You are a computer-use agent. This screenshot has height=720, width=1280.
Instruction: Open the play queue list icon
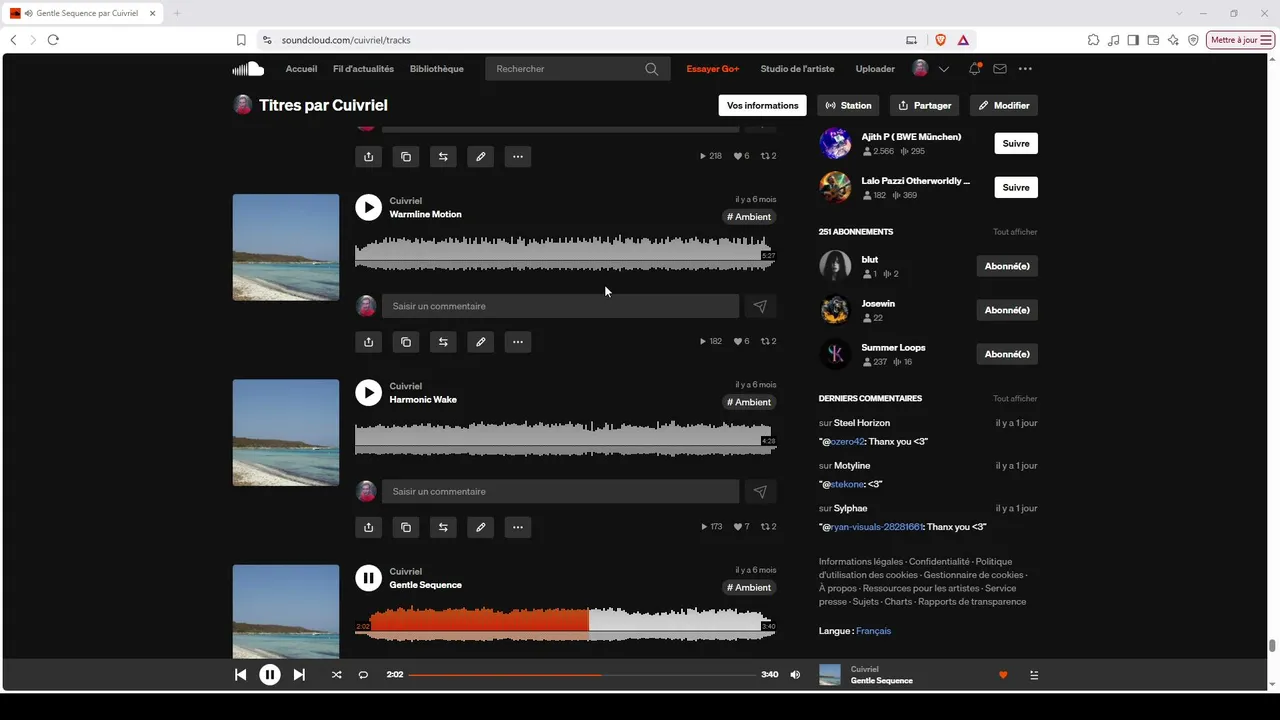pyautogui.click(x=1034, y=675)
